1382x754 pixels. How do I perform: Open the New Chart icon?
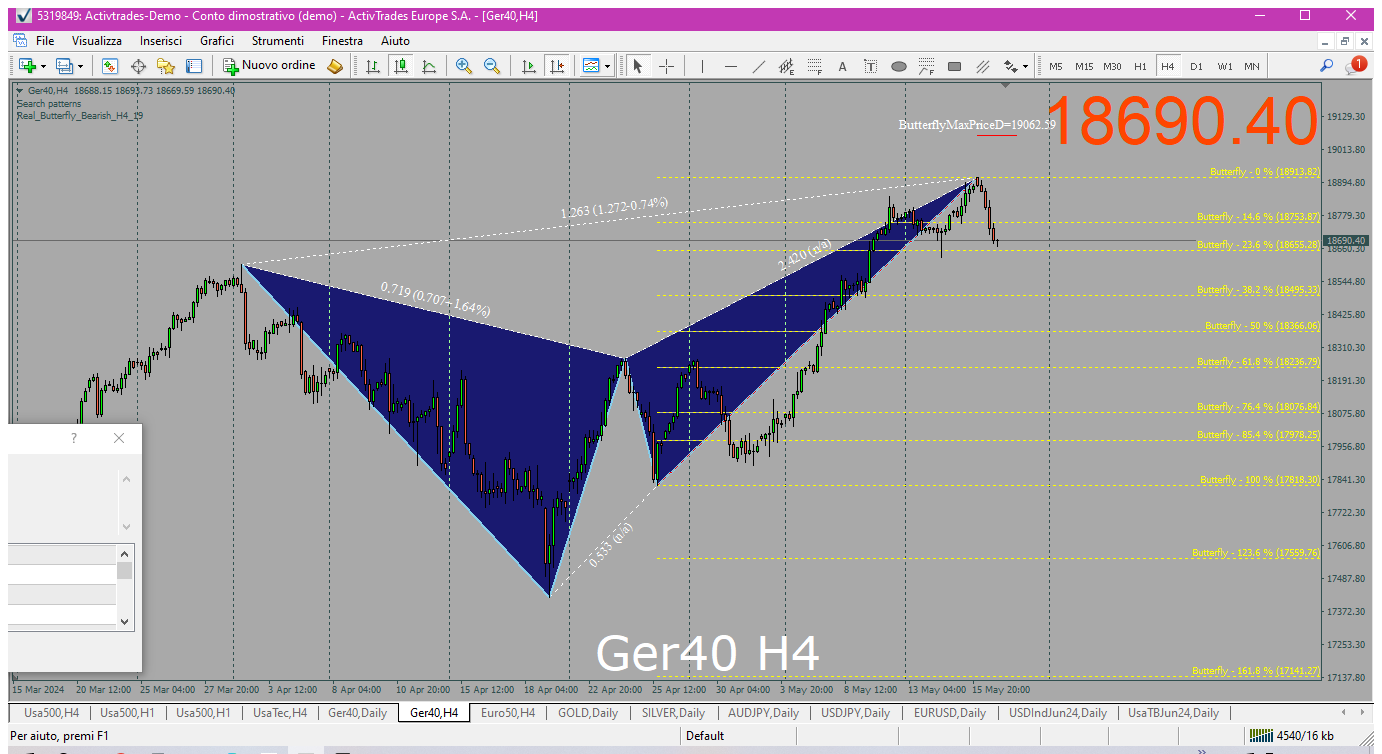(x=27, y=66)
